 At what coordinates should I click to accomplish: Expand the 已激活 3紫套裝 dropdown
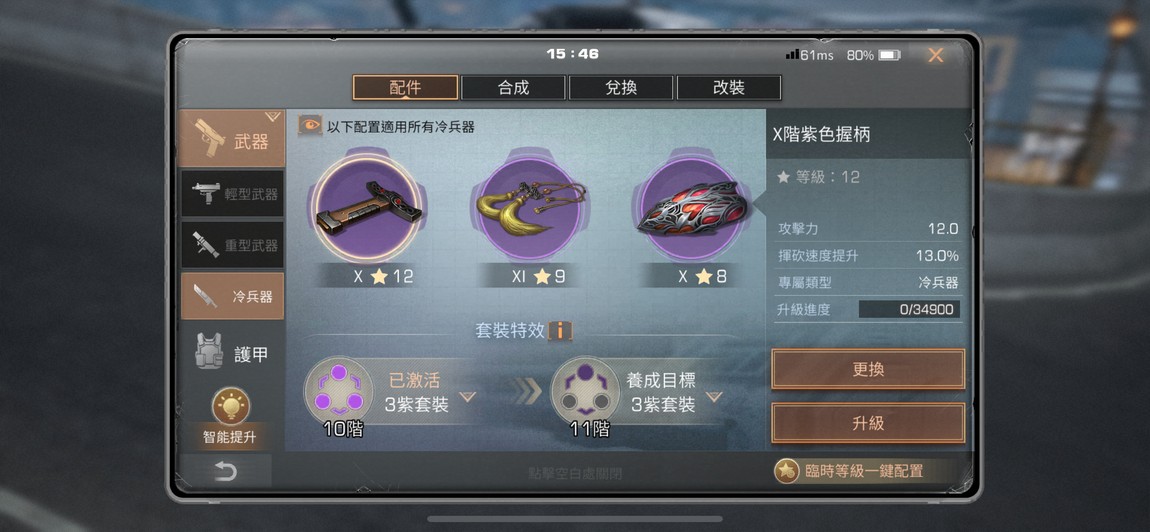(x=468, y=397)
